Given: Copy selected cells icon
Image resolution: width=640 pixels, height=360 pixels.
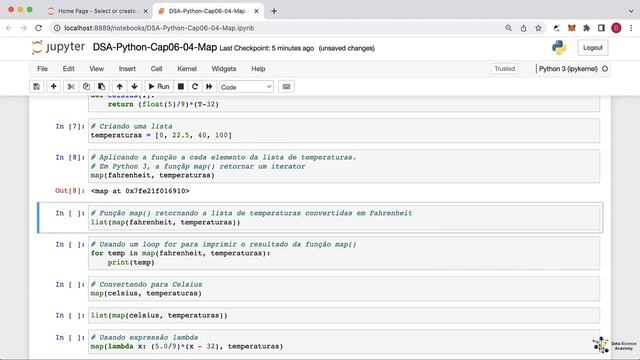Looking at the screenshot, I should click(x=86, y=87).
